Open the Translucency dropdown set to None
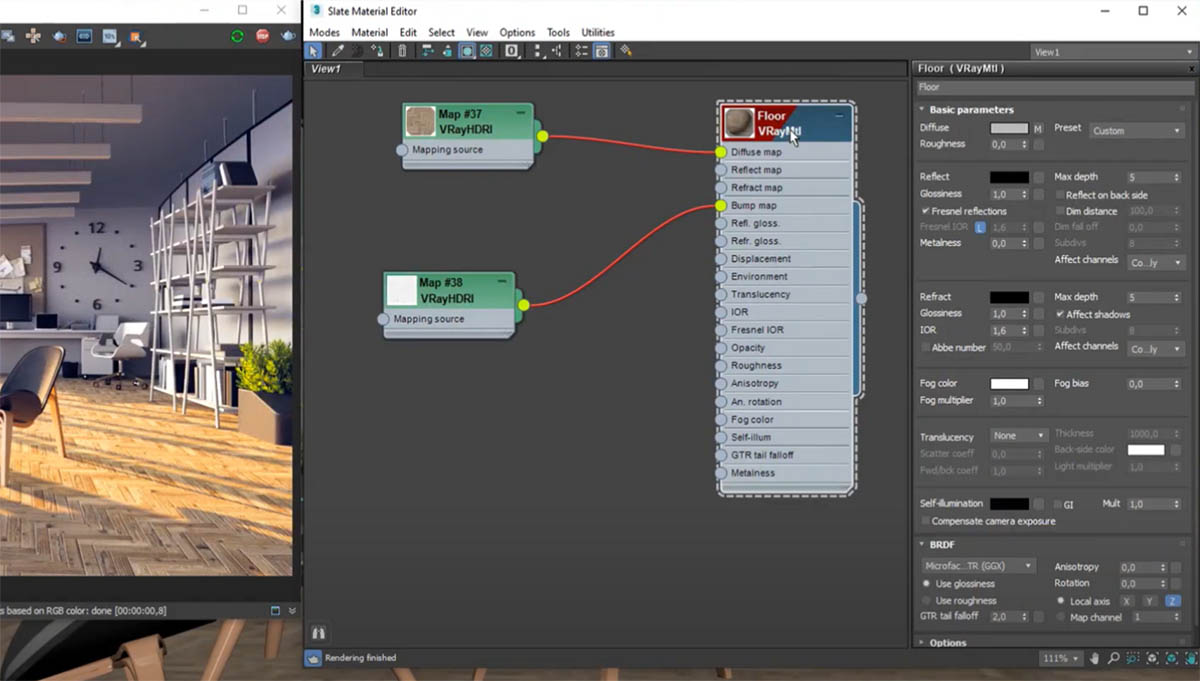This screenshot has height=681, width=1200. pos(1018,436)
